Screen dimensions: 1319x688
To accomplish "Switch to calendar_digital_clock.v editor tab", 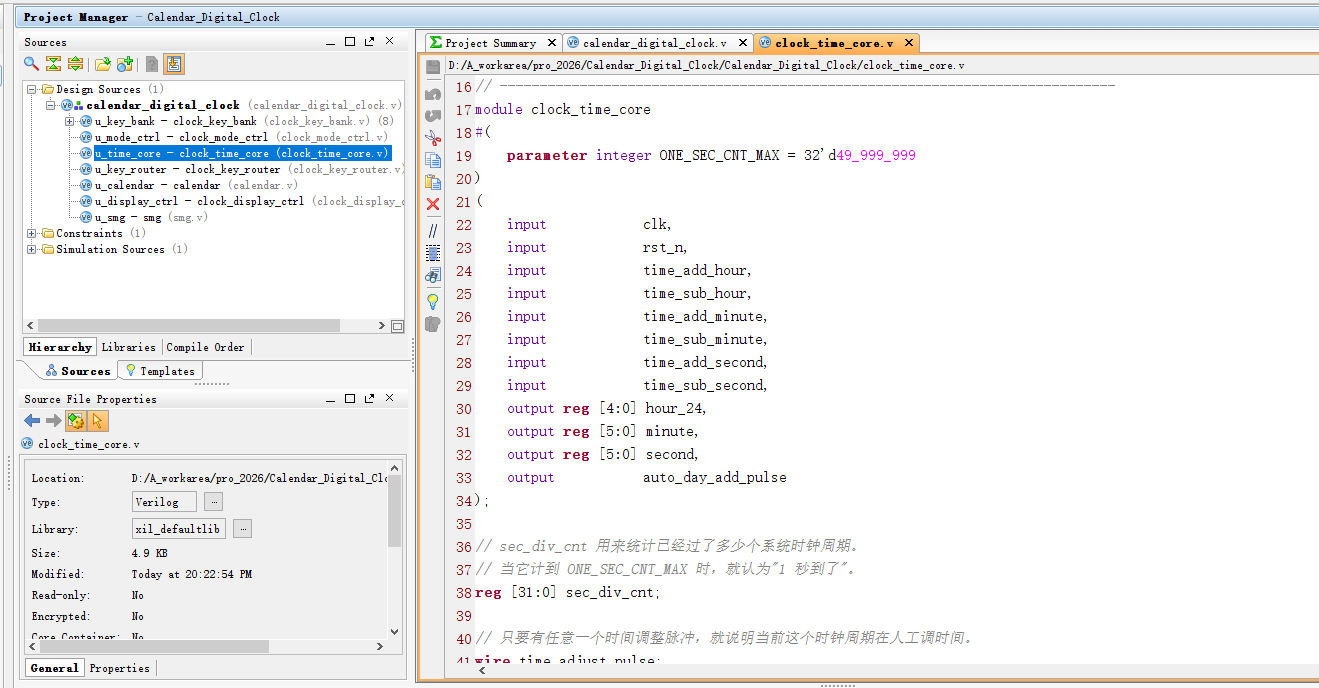I will pyautogui.click(x=655, y=43).
